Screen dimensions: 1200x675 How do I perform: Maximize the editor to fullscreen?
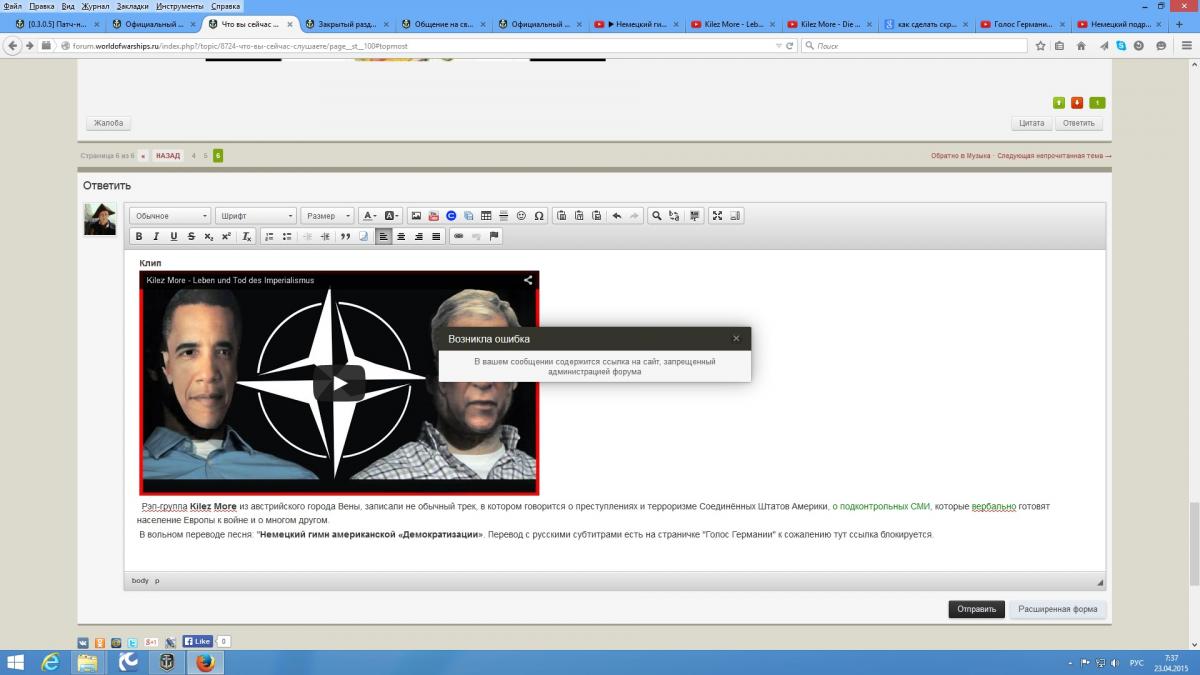(x=717, y=215)
